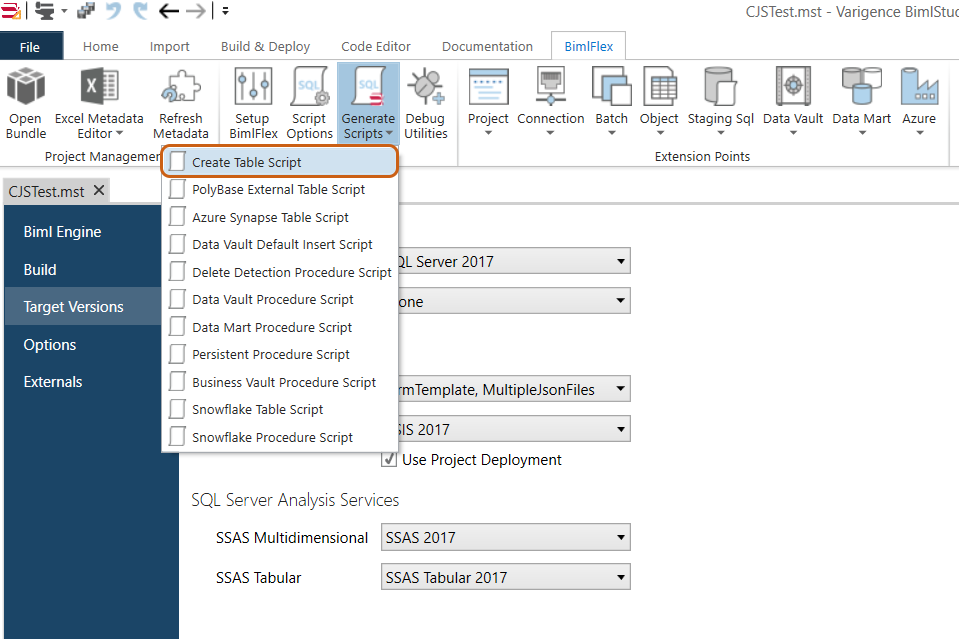959x639 pixels.
Task: Open the Open Bundle tool
Action: (x=26, y=103)
